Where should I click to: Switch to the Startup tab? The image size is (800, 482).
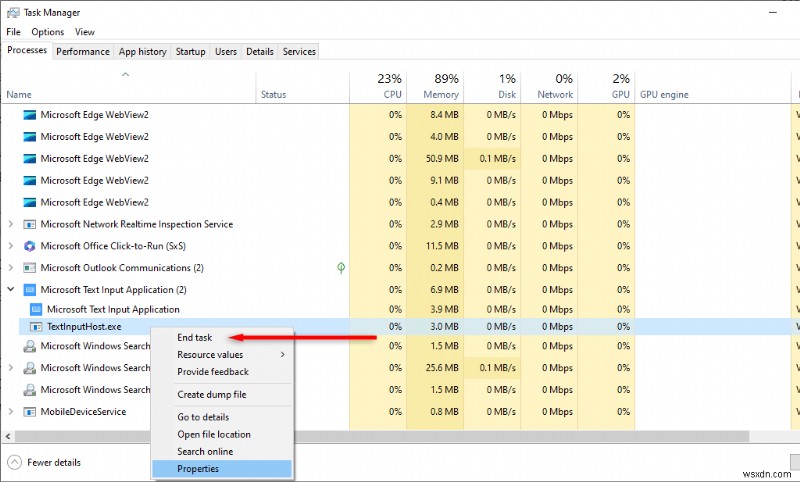pos(190,52)
